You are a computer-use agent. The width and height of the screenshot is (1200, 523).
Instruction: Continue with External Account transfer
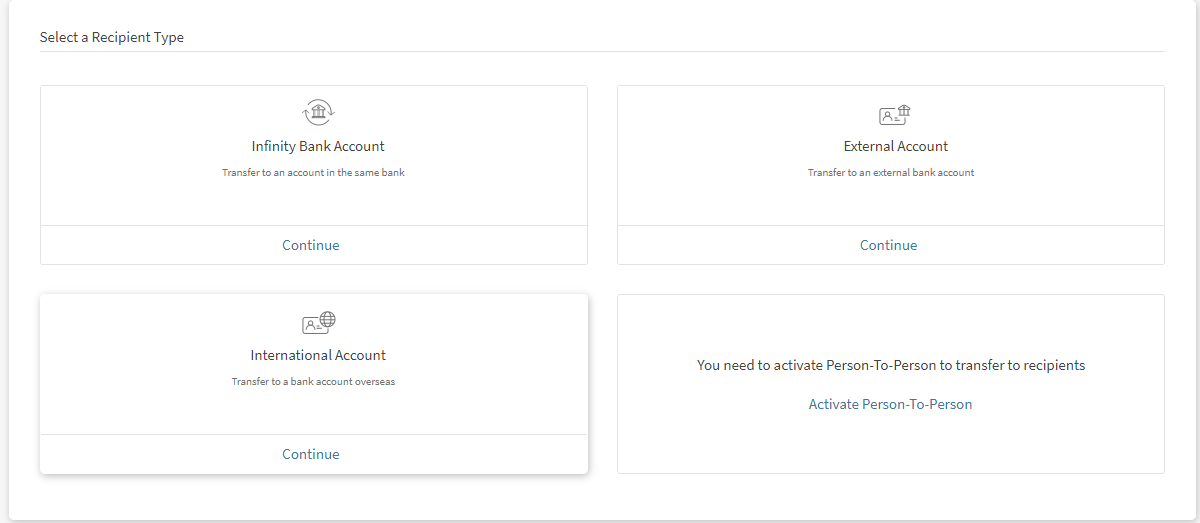coord(888,245)
